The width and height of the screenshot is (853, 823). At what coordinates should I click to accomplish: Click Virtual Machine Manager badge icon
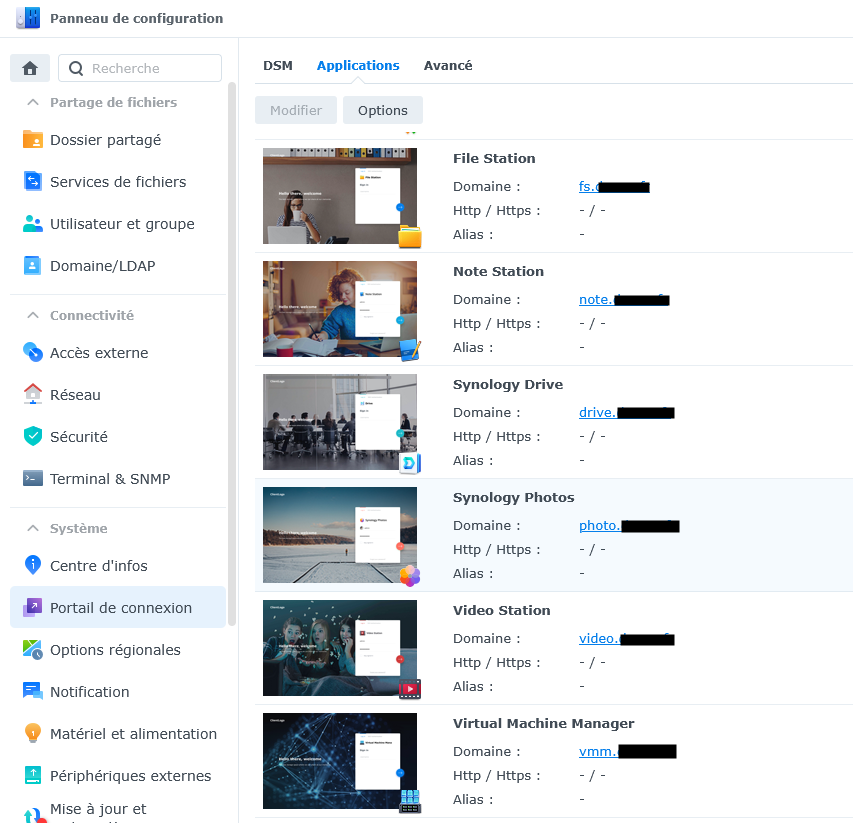pyautogui.click(x=410, y=802)
